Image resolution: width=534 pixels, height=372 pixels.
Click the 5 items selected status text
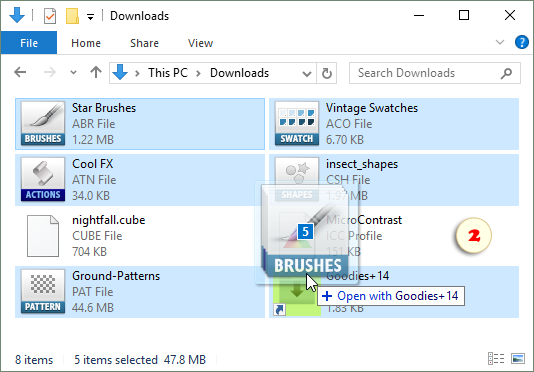(x=116, y=360)
